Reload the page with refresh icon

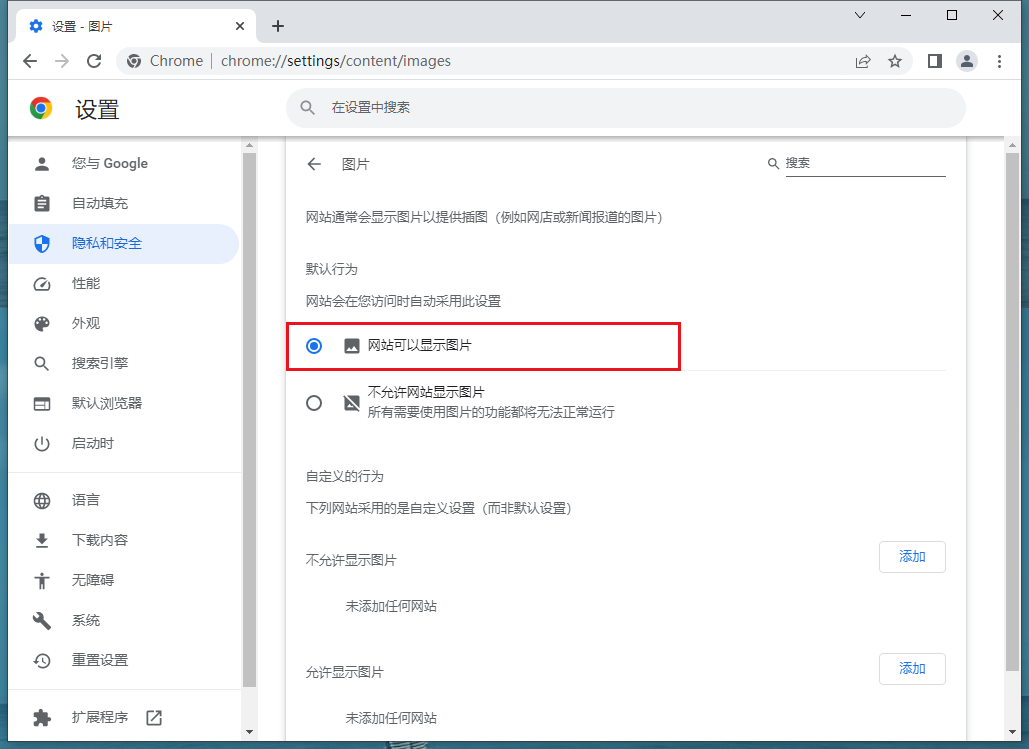94,61
